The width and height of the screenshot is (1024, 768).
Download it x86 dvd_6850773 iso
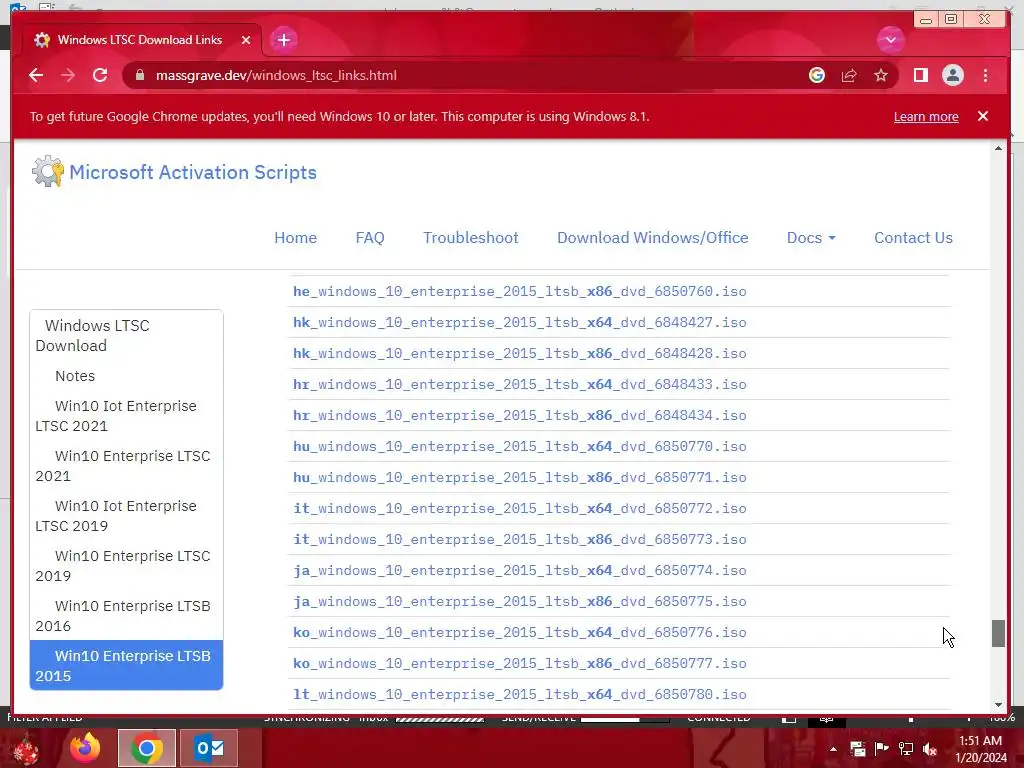coord(520,539)
